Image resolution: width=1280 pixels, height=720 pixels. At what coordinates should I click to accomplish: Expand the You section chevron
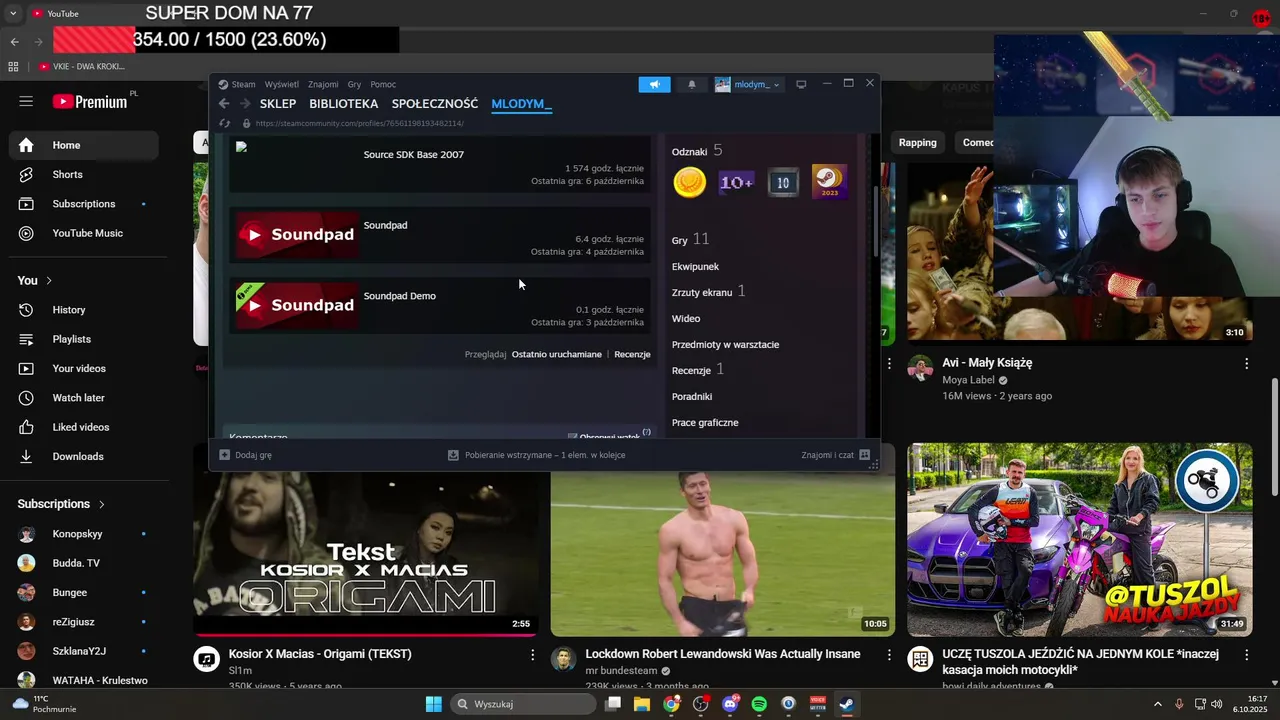pyautogui.click(x=48, y=281)
